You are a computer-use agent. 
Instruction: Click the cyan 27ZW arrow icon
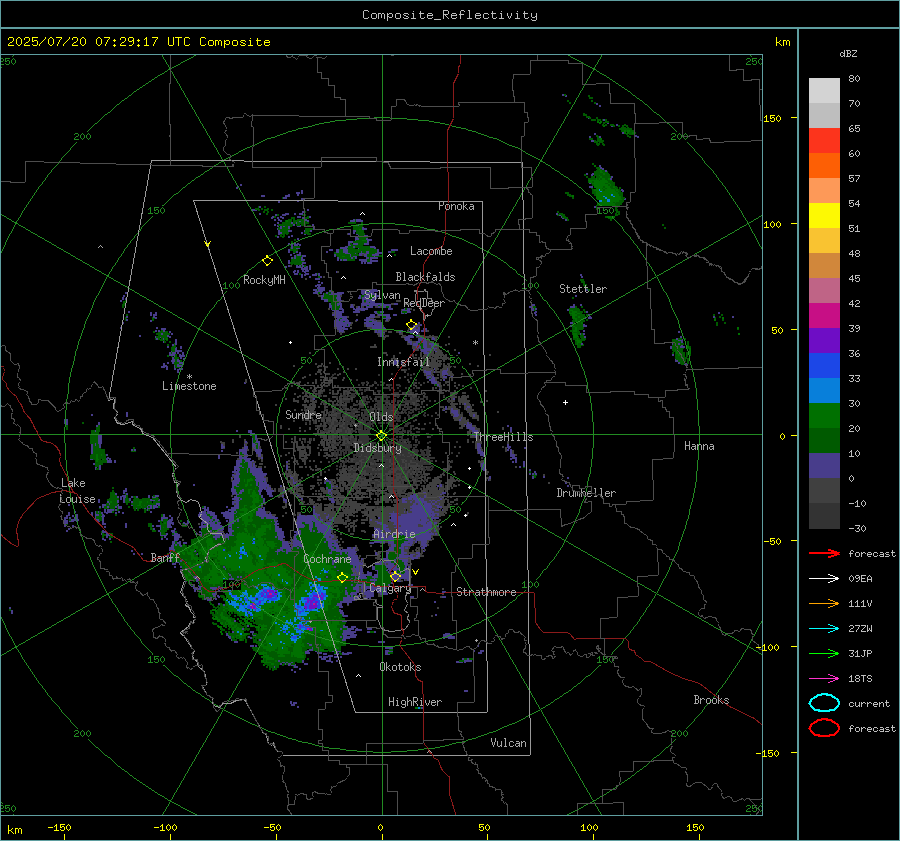click(824, 629)
